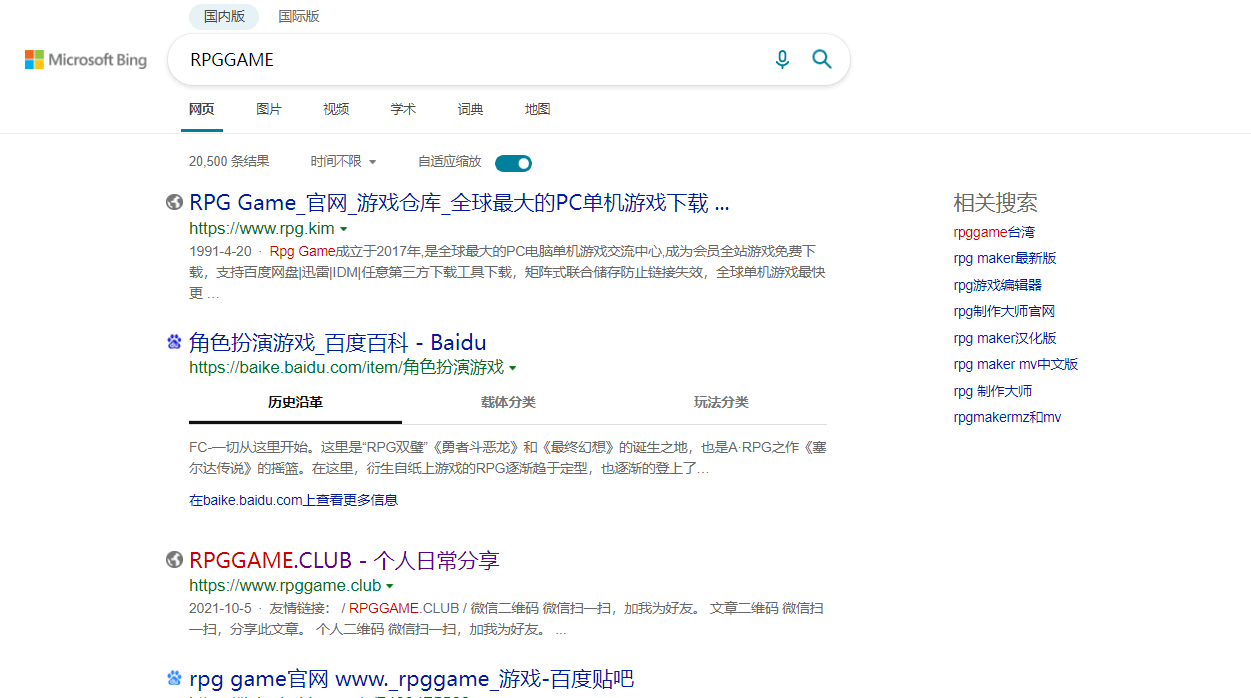Image resolution: width=1251 pixels, height=698 pixels.
Task: Open the rpggame台湾 related search
Action: 993,231
